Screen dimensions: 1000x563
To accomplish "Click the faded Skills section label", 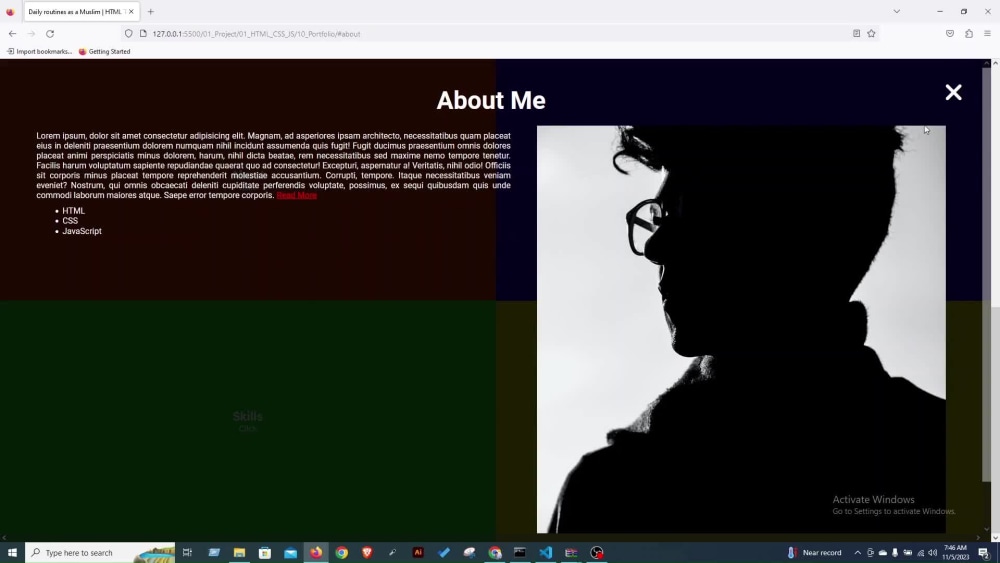I will 247,416.
